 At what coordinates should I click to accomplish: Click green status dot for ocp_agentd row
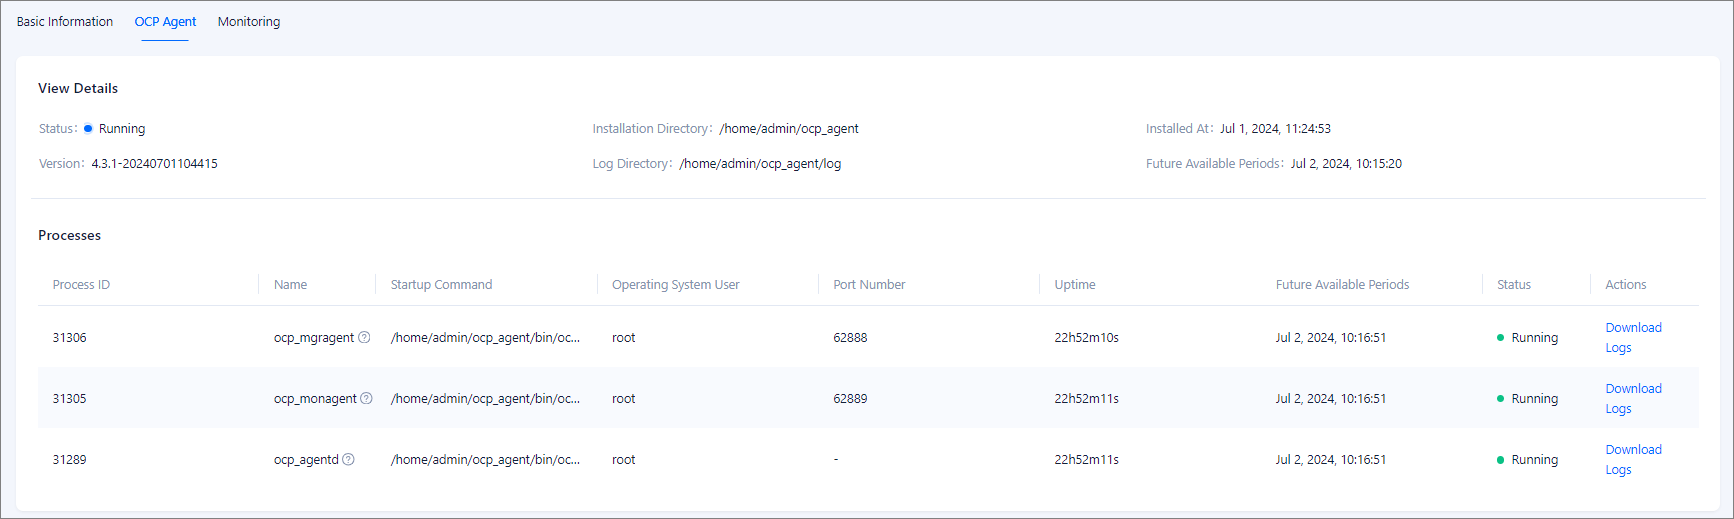1500,460
